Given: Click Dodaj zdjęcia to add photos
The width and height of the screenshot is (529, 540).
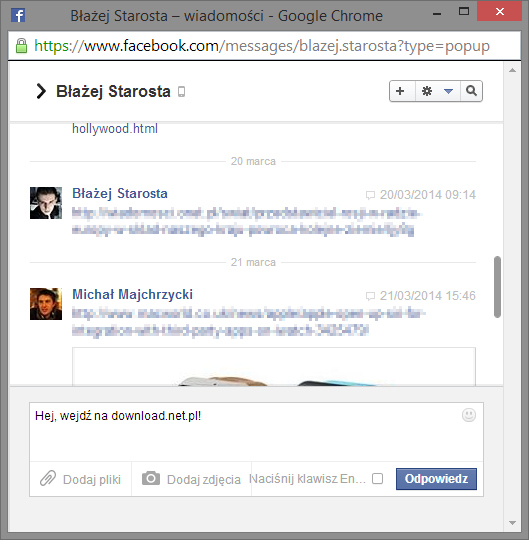Looking at the screenshot, I should point(204,479).
